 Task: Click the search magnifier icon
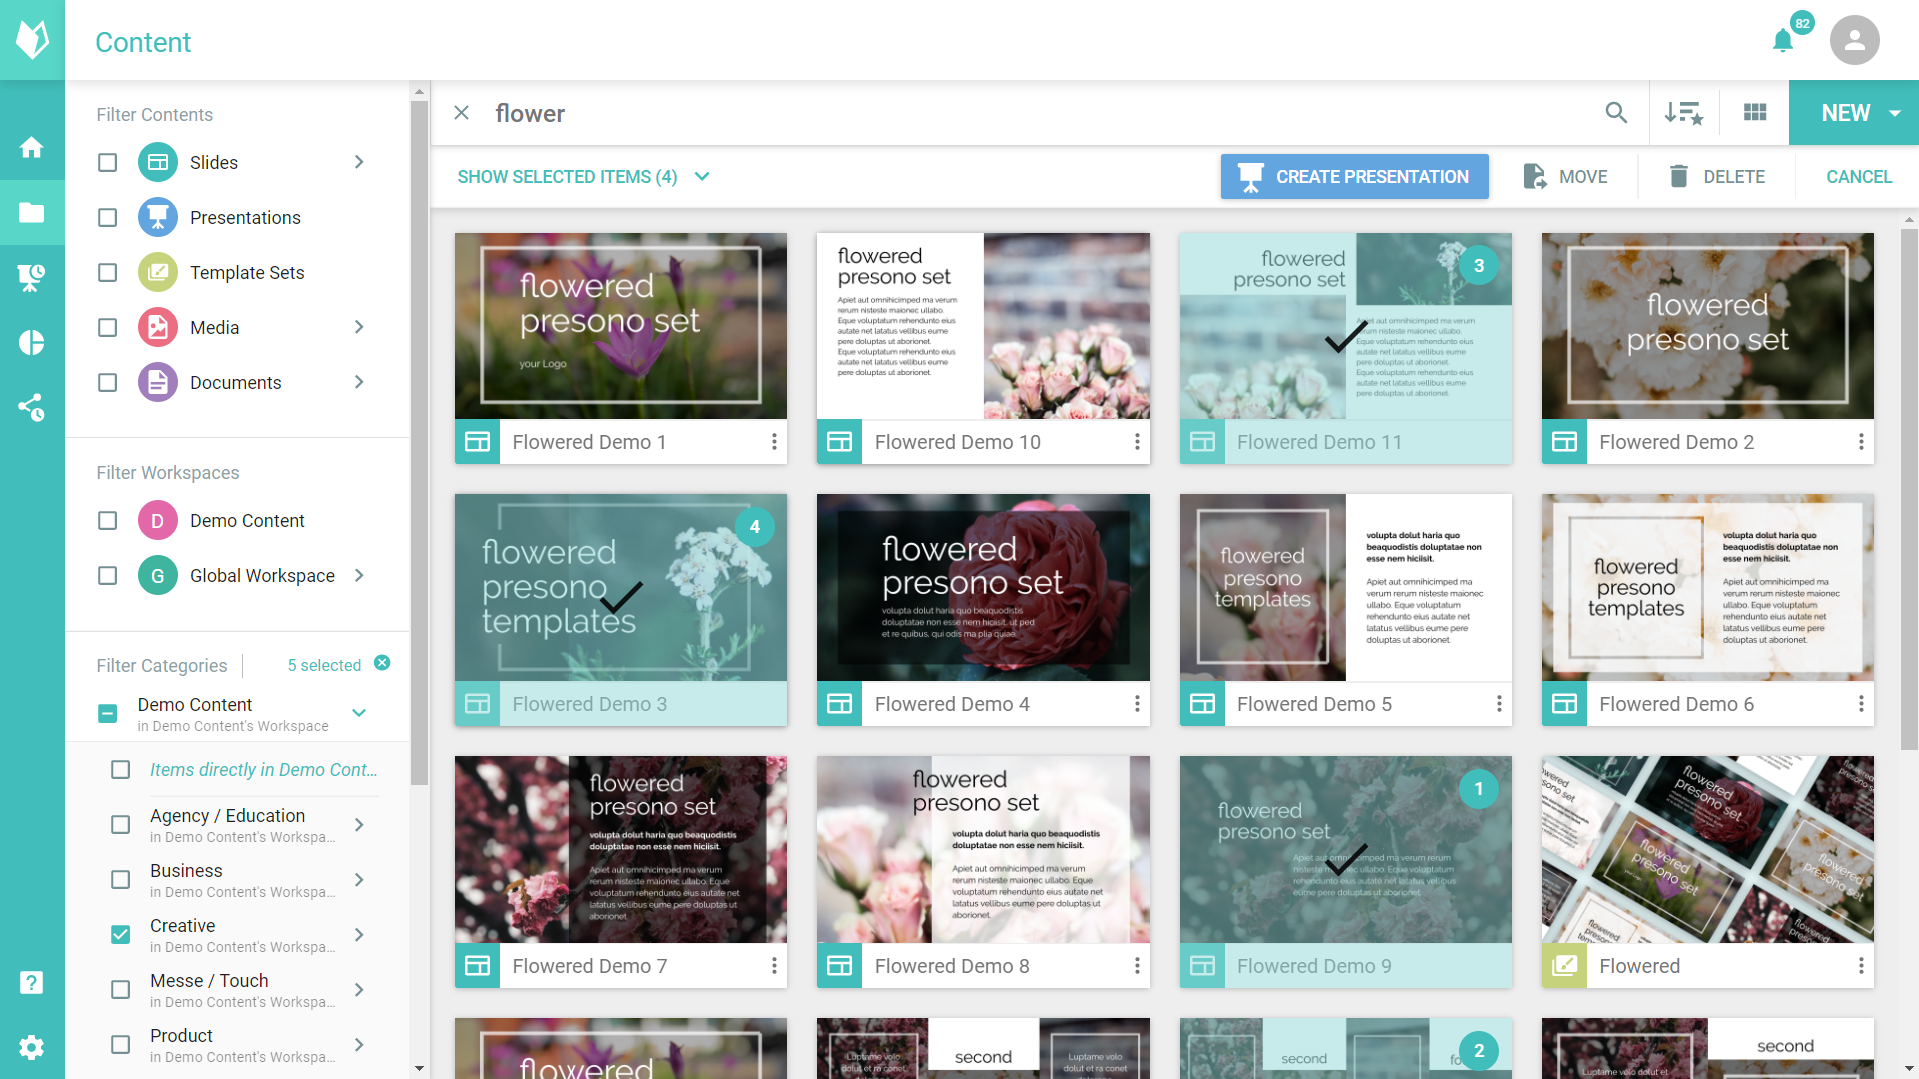click(1616, 113)
